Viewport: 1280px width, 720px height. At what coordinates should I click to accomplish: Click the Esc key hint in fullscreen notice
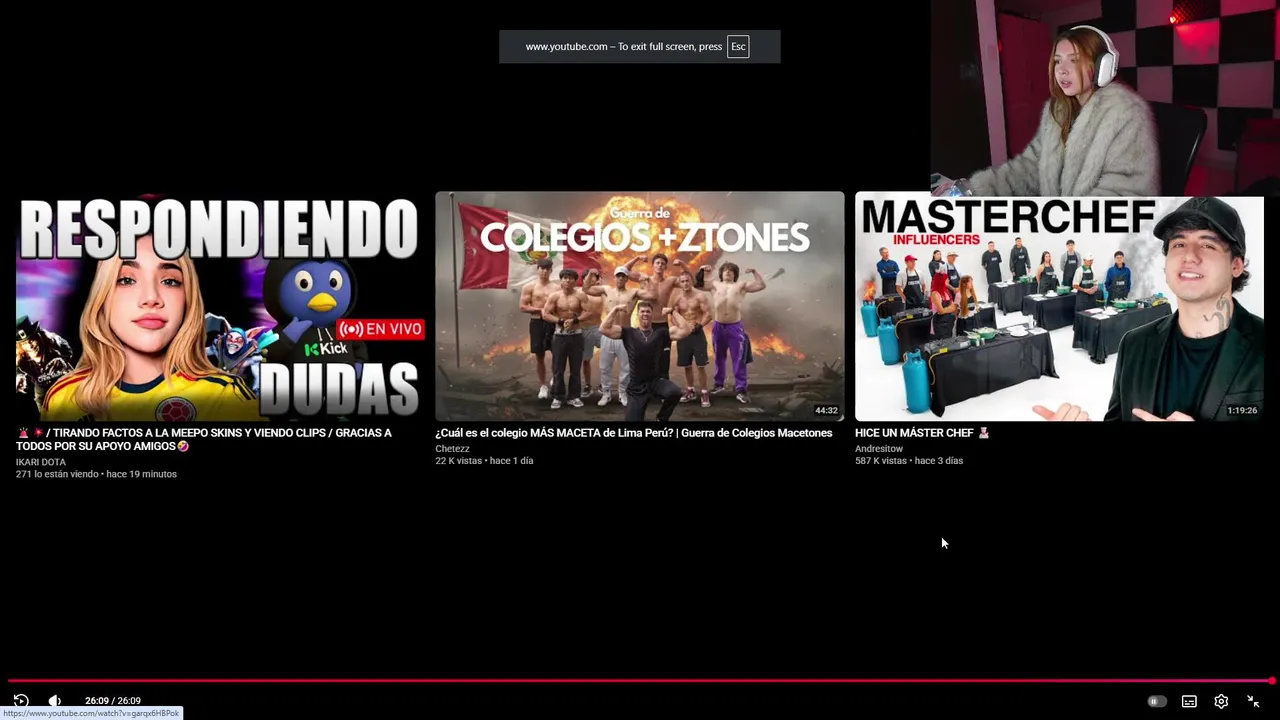coord(738,47)
